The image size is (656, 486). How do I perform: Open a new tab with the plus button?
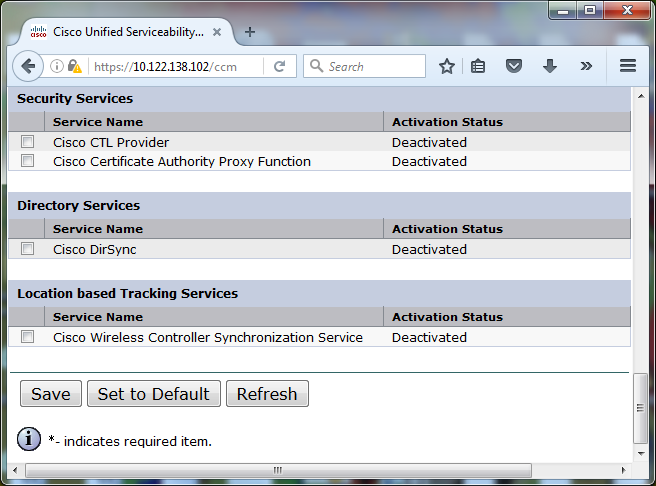[x=250, y=32]
